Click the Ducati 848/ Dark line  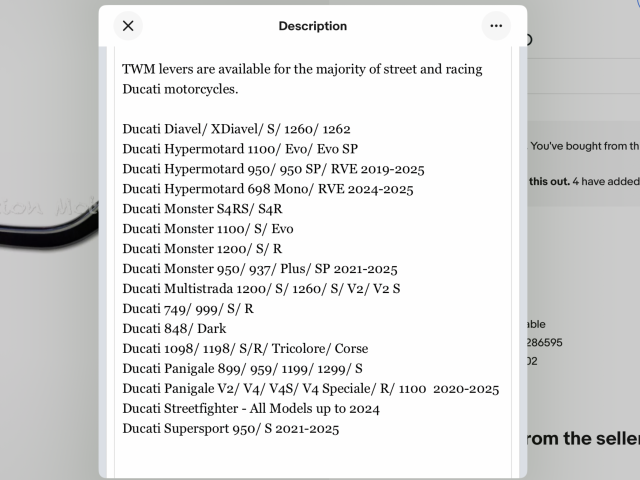[174, 329]
